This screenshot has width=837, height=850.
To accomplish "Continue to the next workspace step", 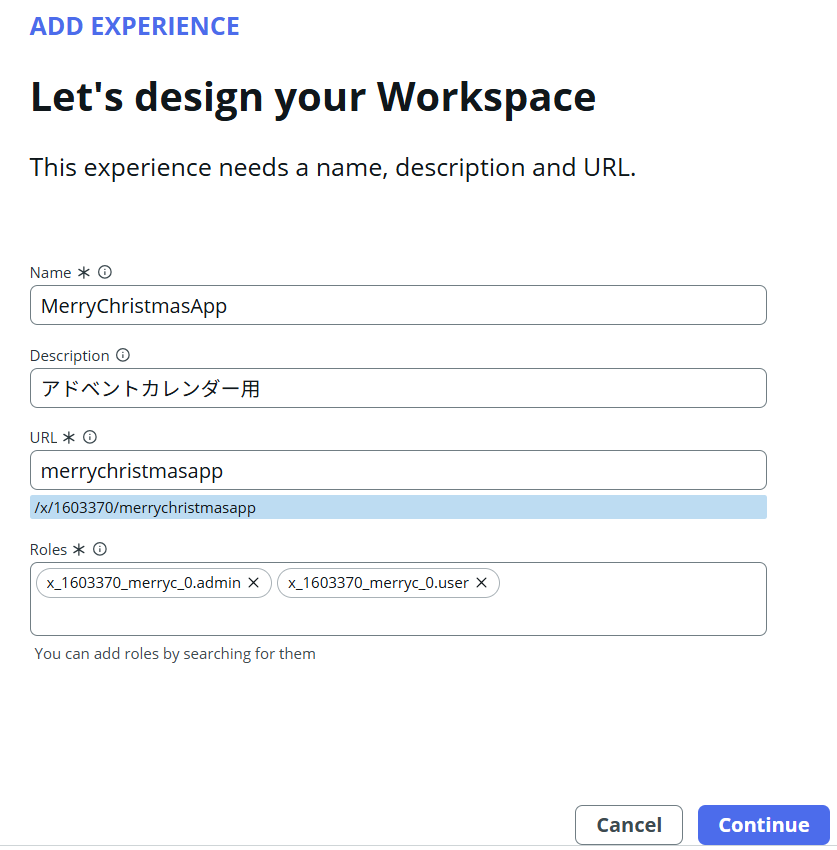I will (764, 825).
